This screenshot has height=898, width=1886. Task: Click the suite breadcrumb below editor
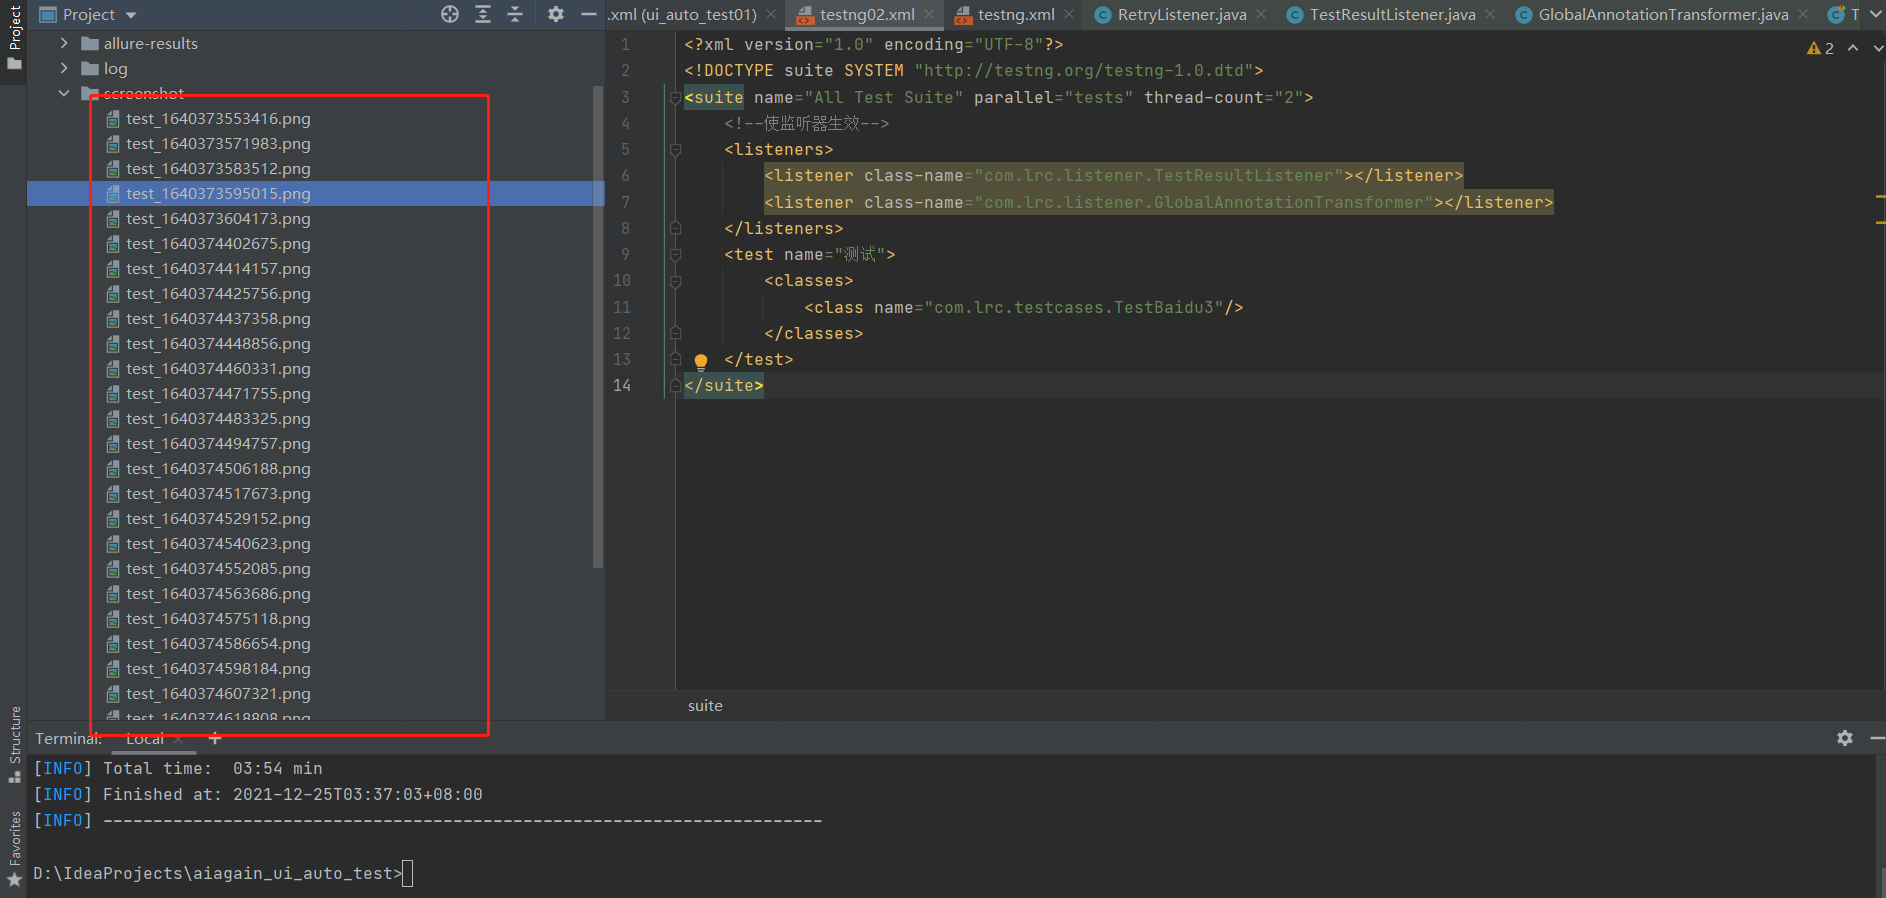point(705,706)
